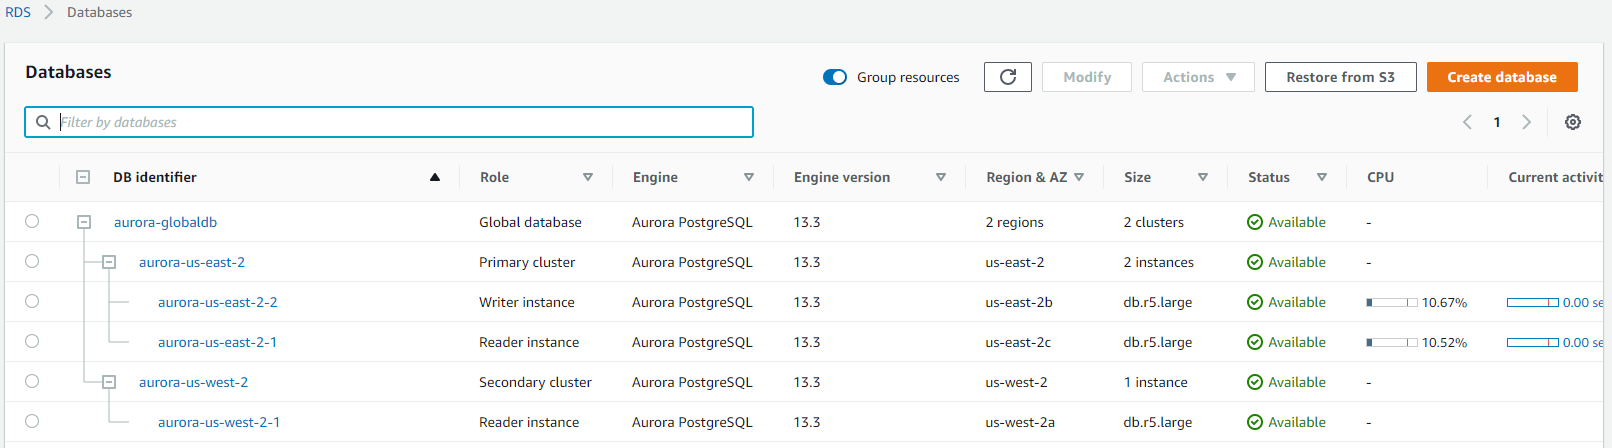Select radio button for aurora-us-east-2-2
This screenshot has width=1612, height=448.
(32, 301)
